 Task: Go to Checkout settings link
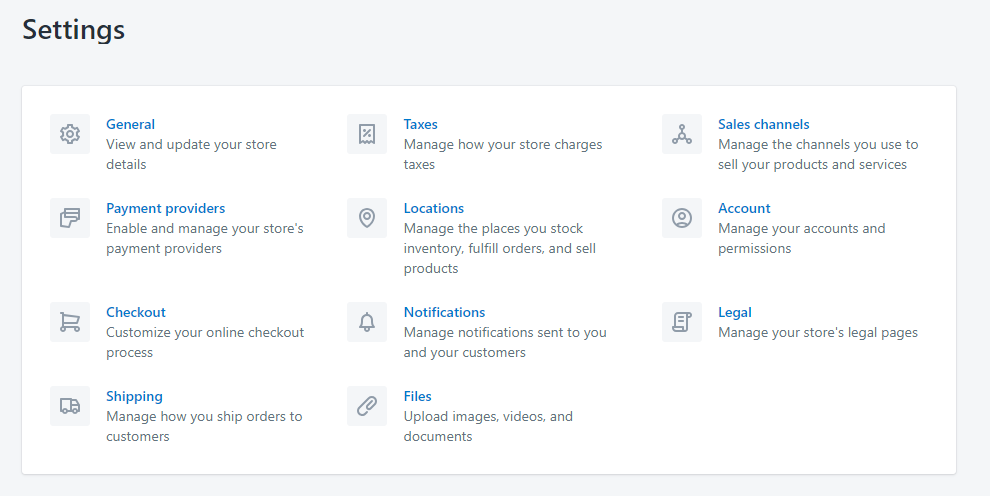136,313
